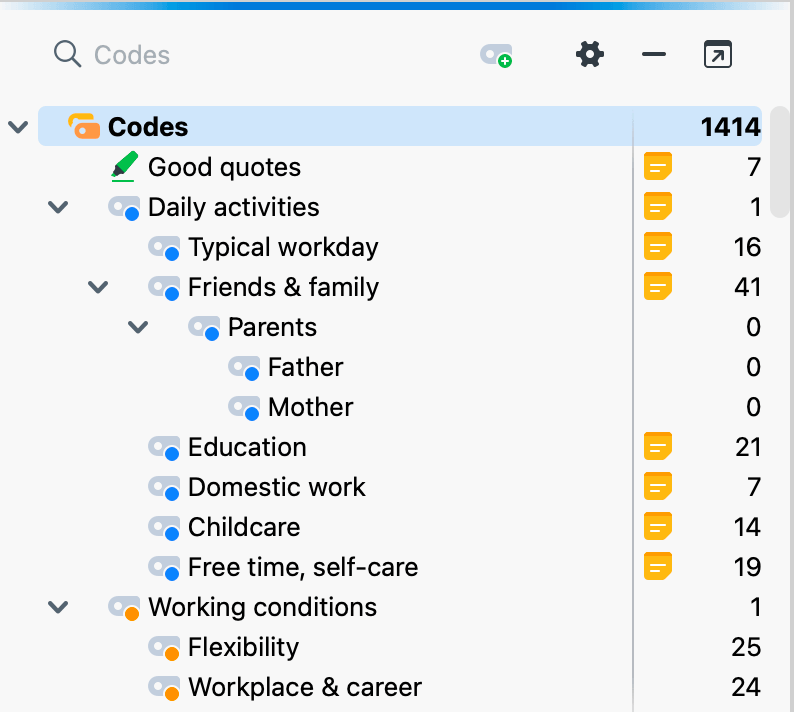Click the orange Codes root icon
The width and height of the screenshot is (794, 712).
coord(84,126)
